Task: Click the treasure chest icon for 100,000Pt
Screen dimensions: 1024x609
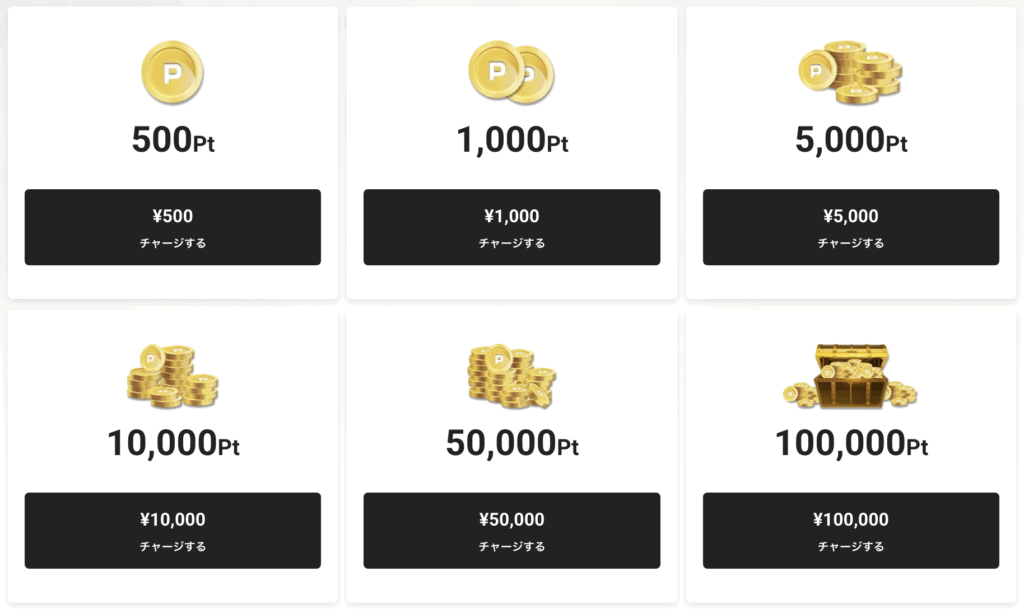Action: [x=850, y=376]
